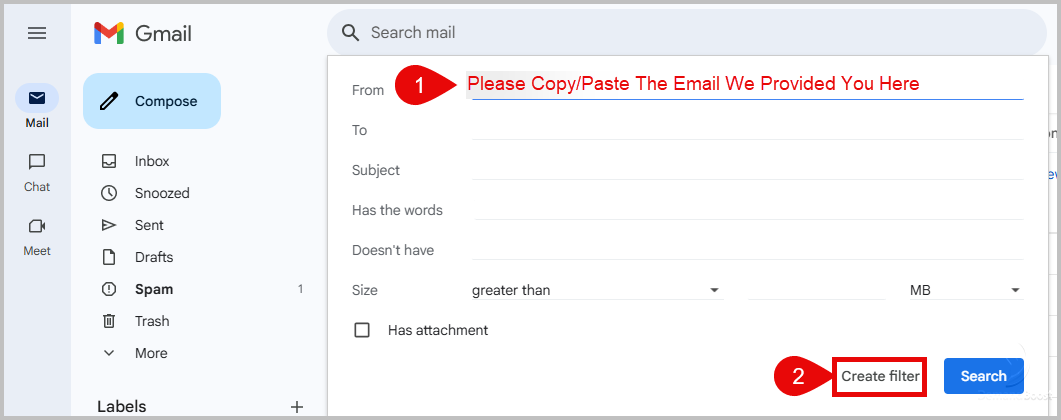Click the search magnifier icon
Image resolution: width=1061 pixels, height=420 pixels.
tap(350, 33)
